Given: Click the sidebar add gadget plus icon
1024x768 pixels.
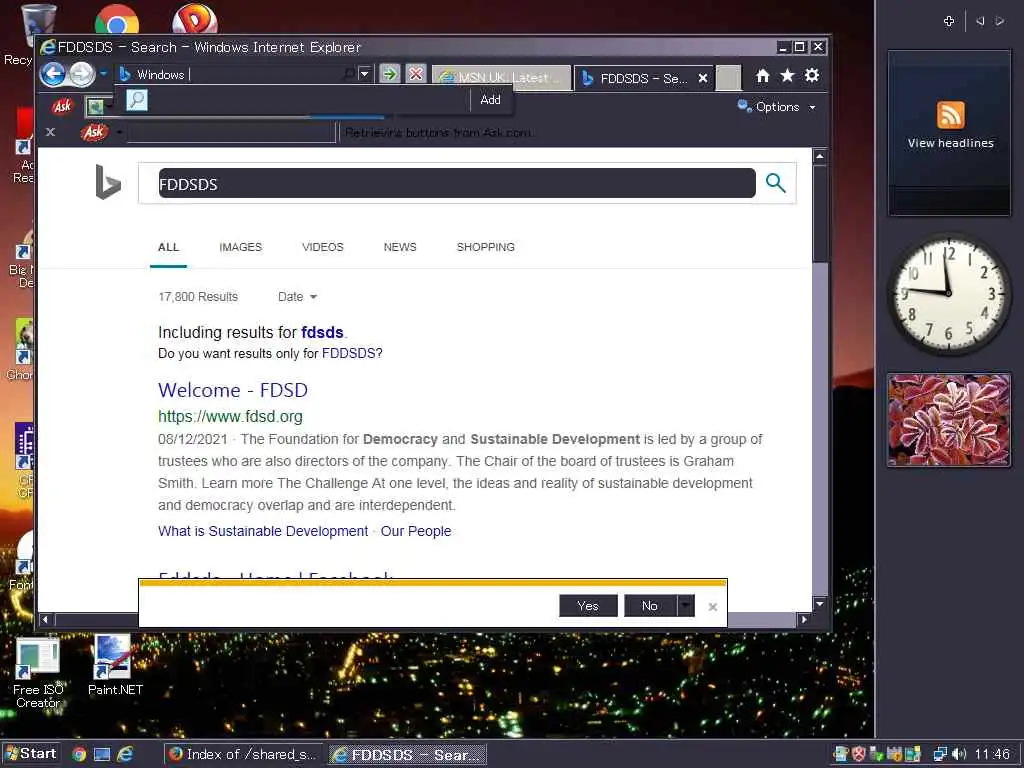Looking at the screenshot, I should coord(949,22).
